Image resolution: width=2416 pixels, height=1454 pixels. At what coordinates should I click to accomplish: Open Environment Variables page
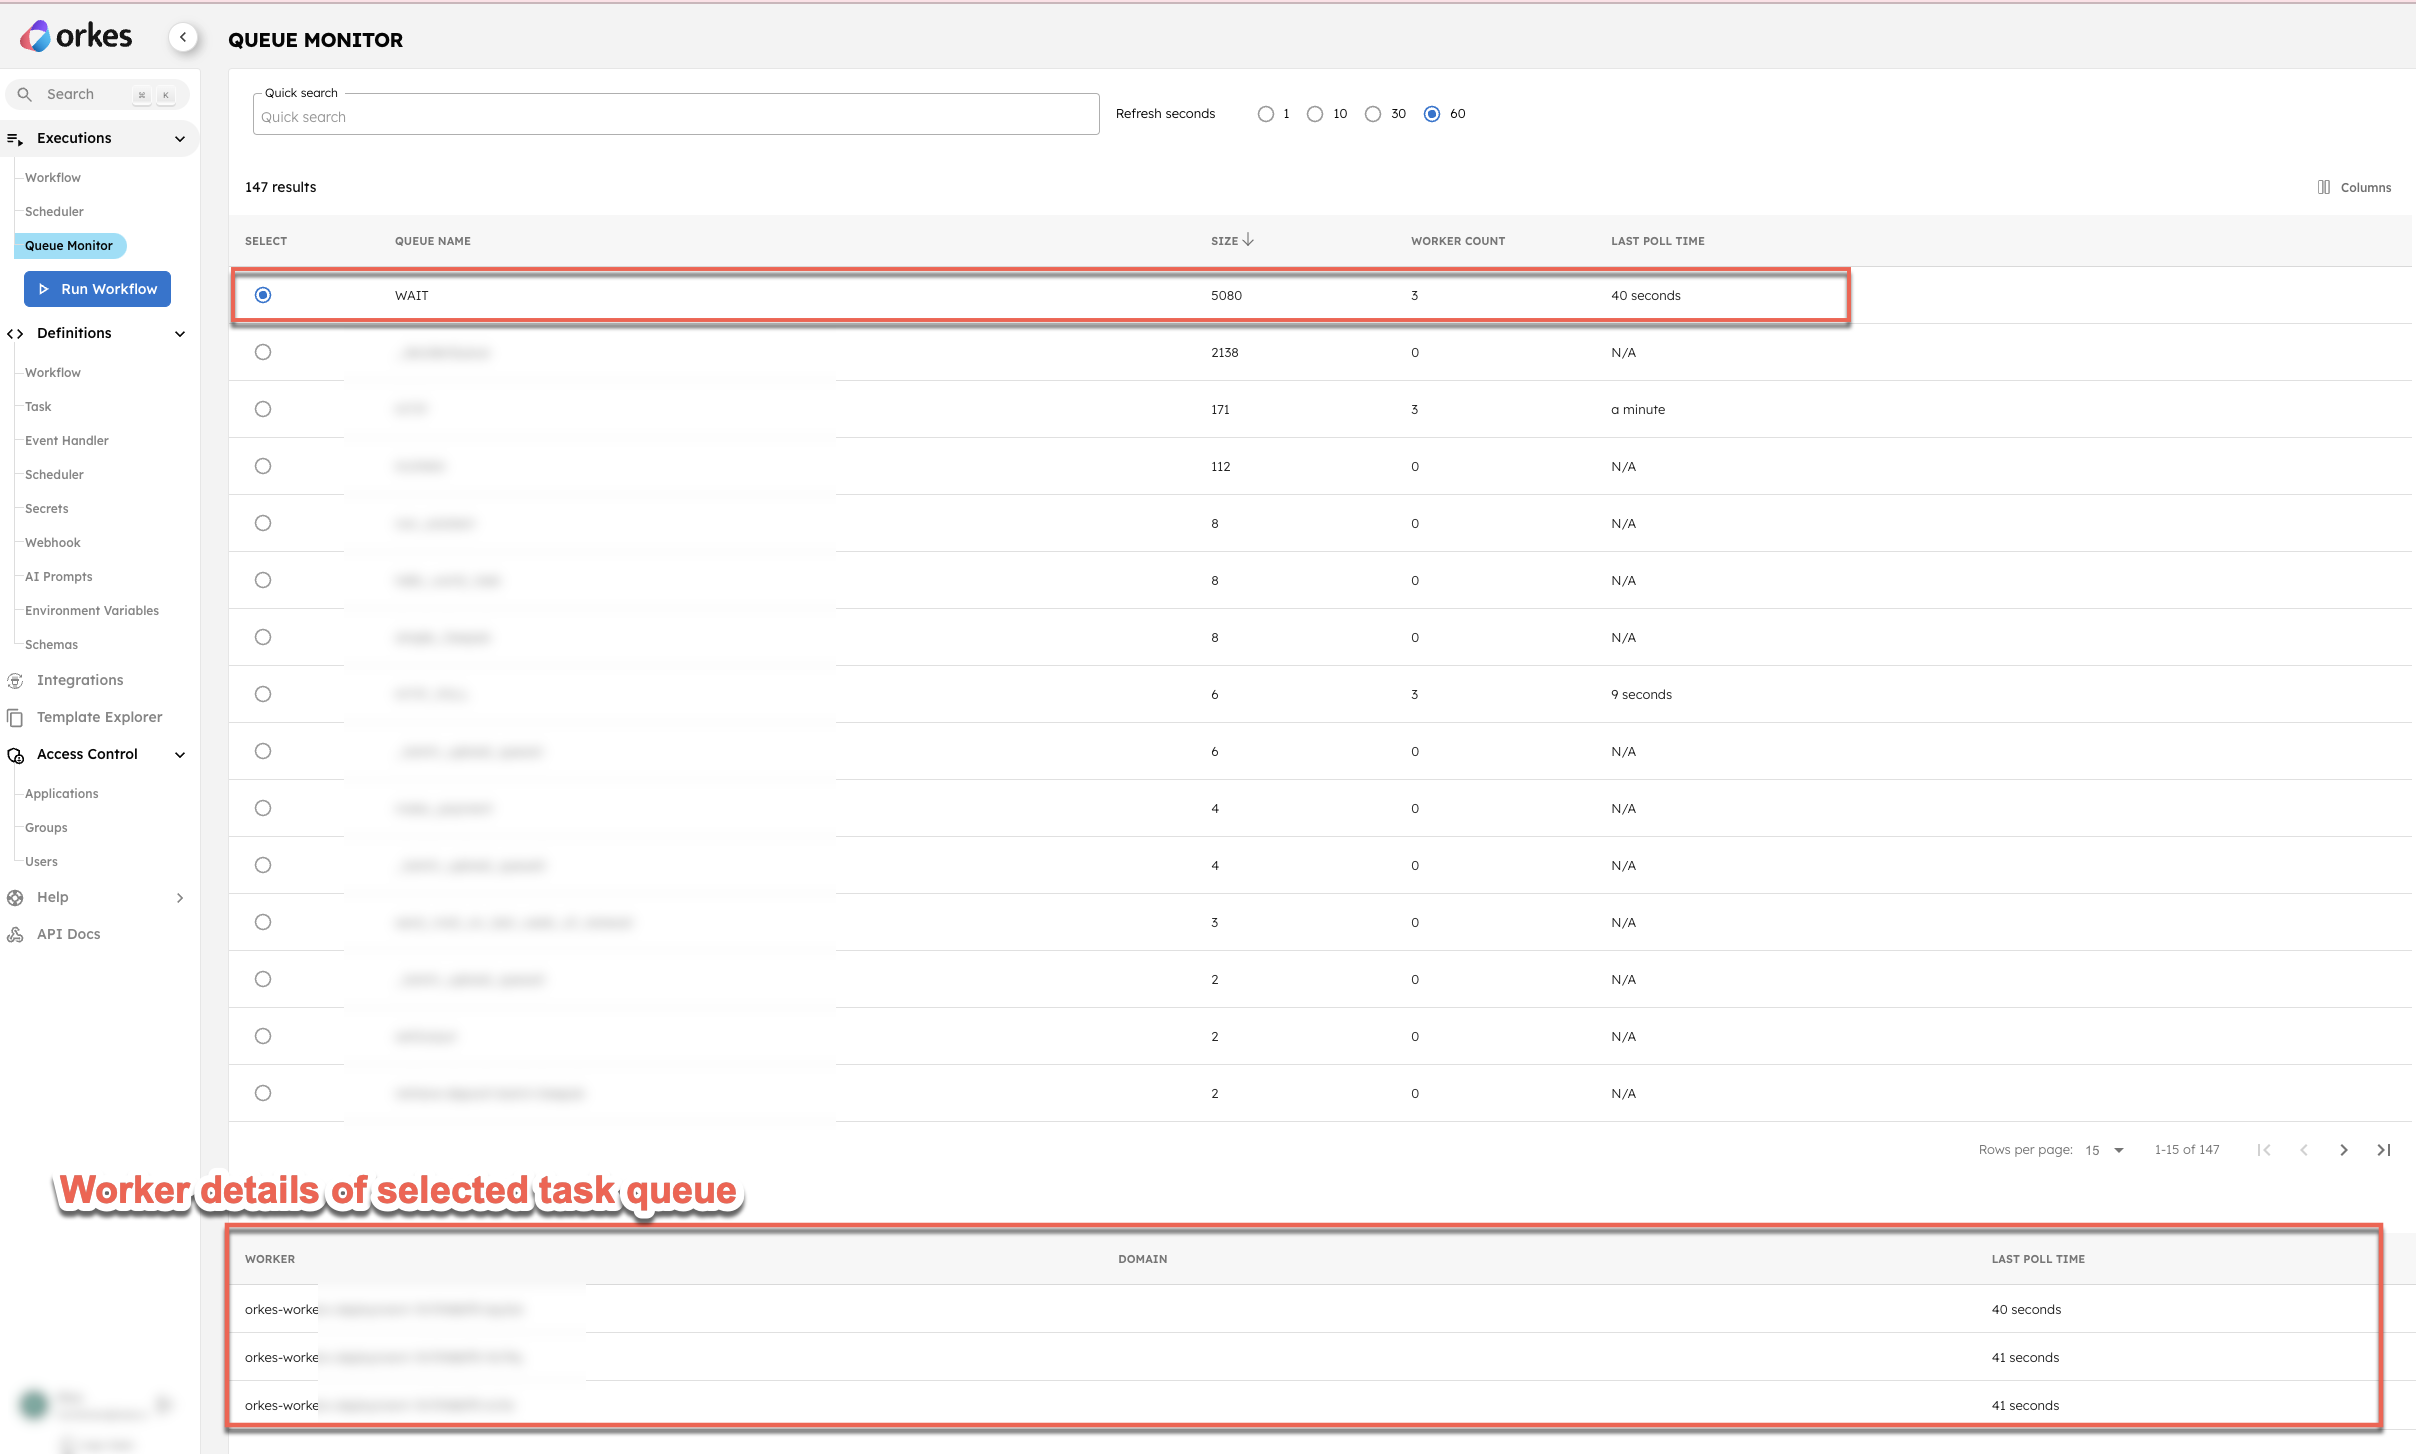[x=92, y=611]
